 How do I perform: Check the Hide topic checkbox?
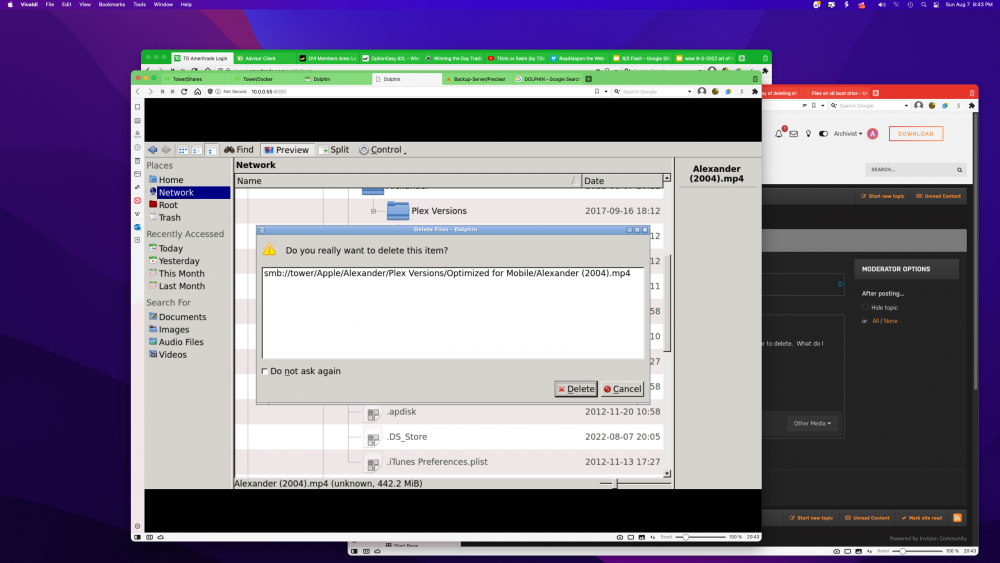click(865, 307)
